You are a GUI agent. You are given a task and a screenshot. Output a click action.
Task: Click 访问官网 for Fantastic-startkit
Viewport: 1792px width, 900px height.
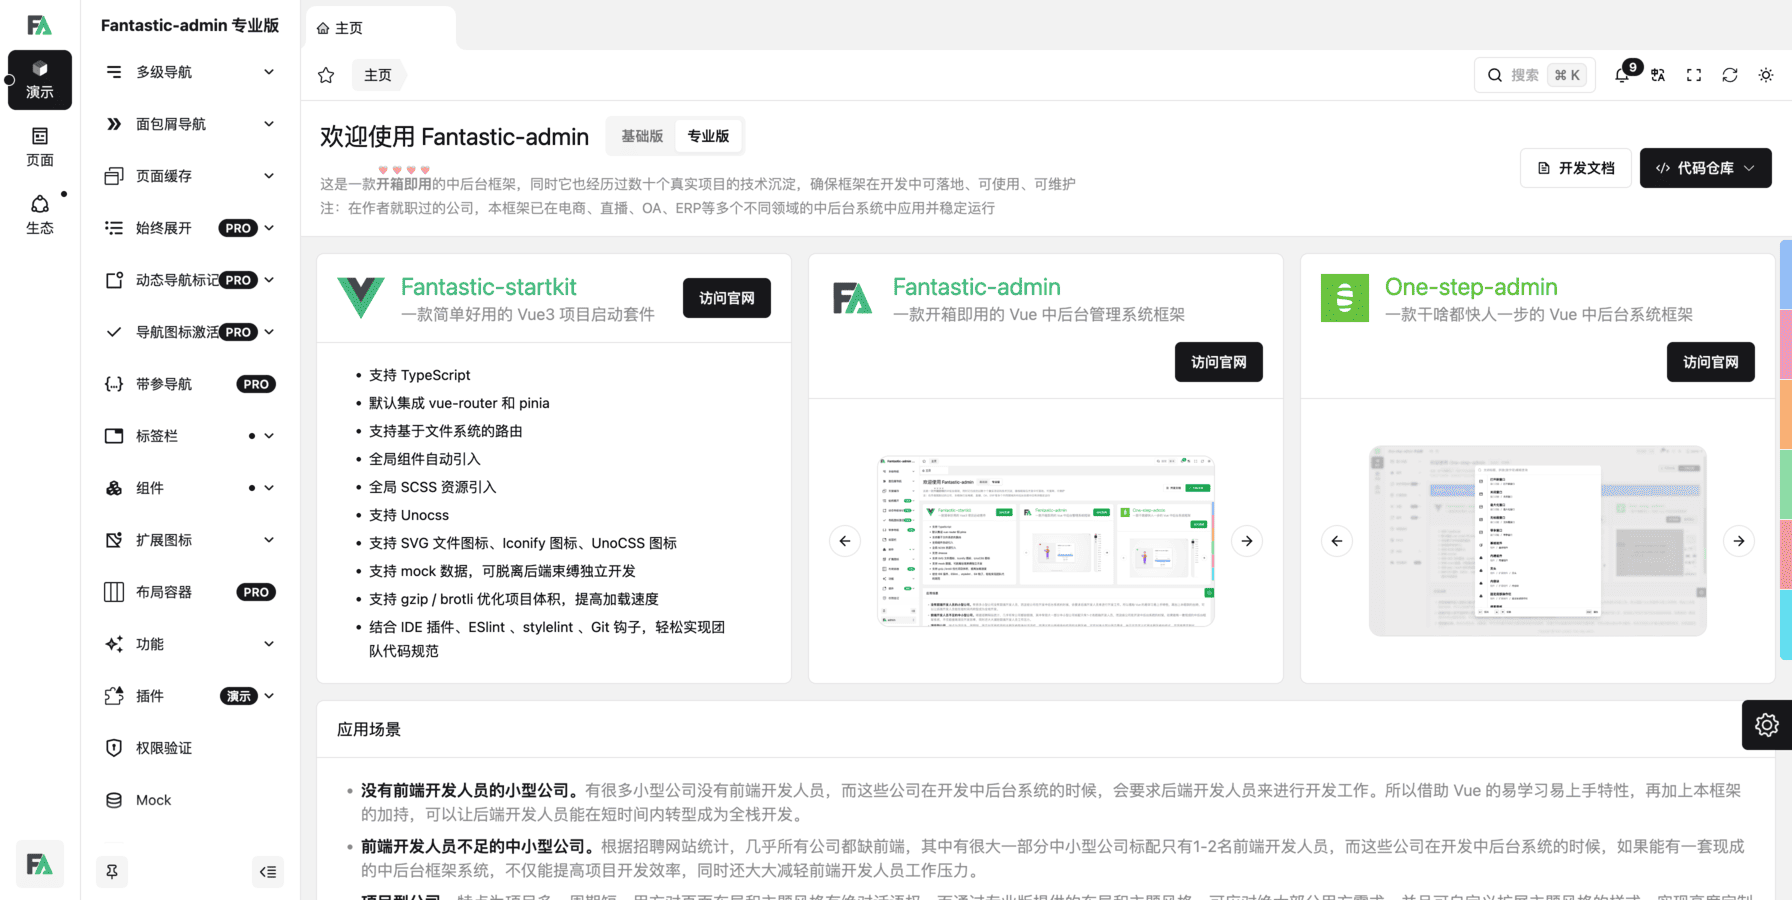coord(726,298)
